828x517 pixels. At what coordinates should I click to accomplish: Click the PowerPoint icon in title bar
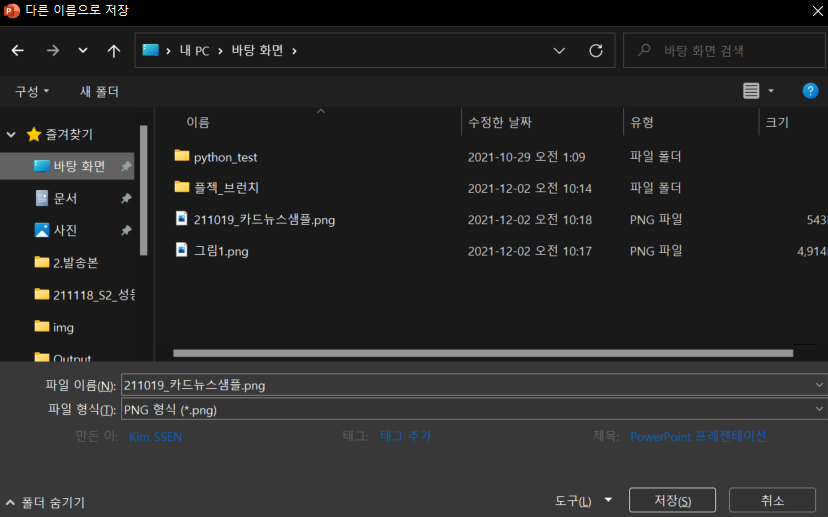[12, 11]
